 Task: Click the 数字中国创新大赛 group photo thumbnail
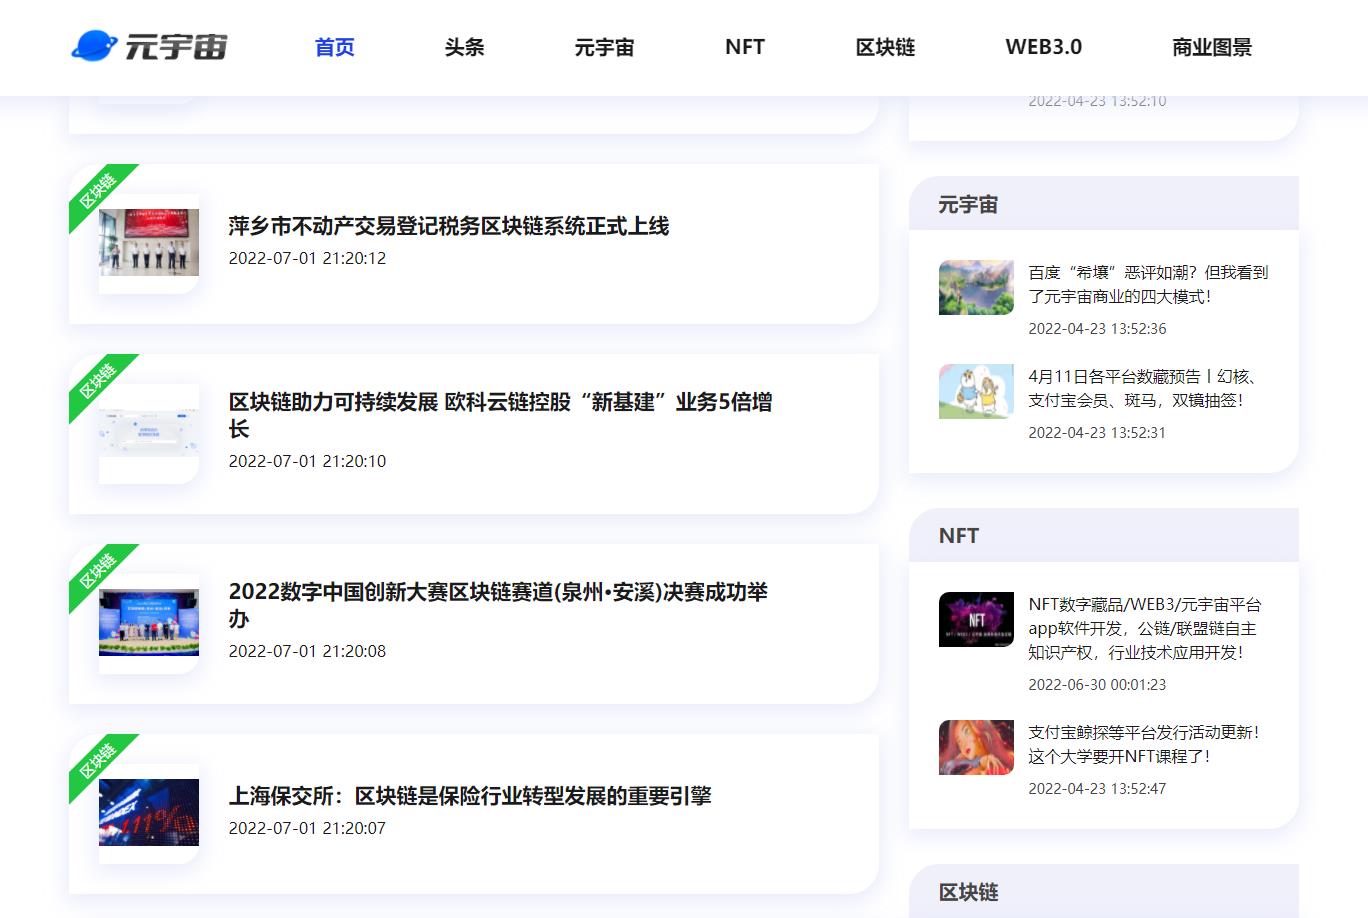(x=149, y=622)
